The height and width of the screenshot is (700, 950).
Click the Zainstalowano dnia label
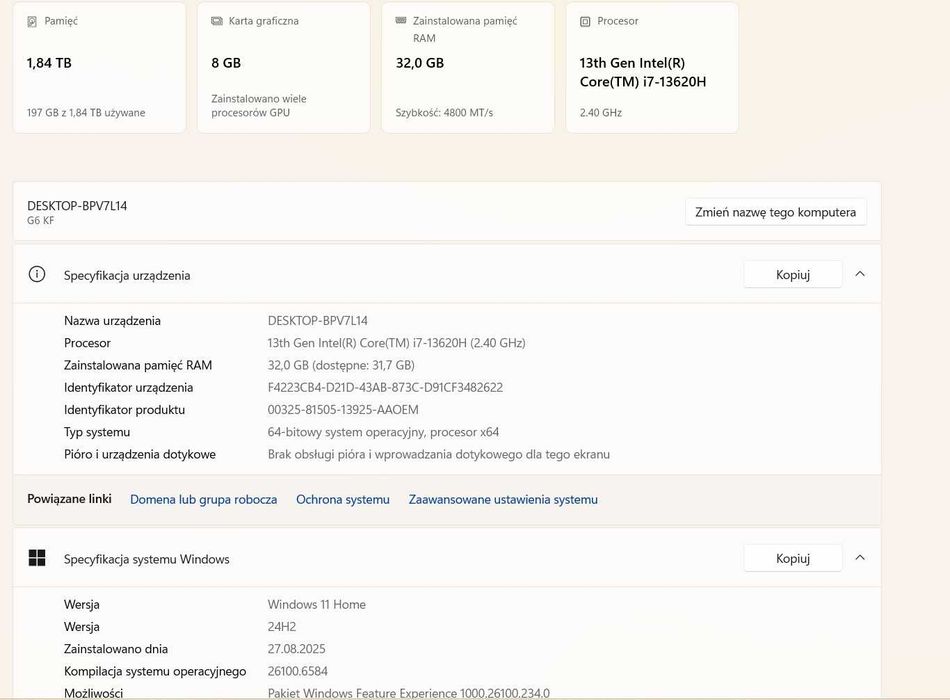[116, 649]
